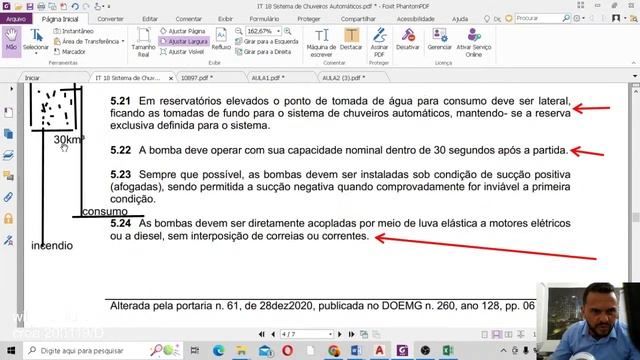Image resolution: width=640 pixels, height=360 pixels.
Task: Click the Selecionar text tool
Action: pos(36,41)
